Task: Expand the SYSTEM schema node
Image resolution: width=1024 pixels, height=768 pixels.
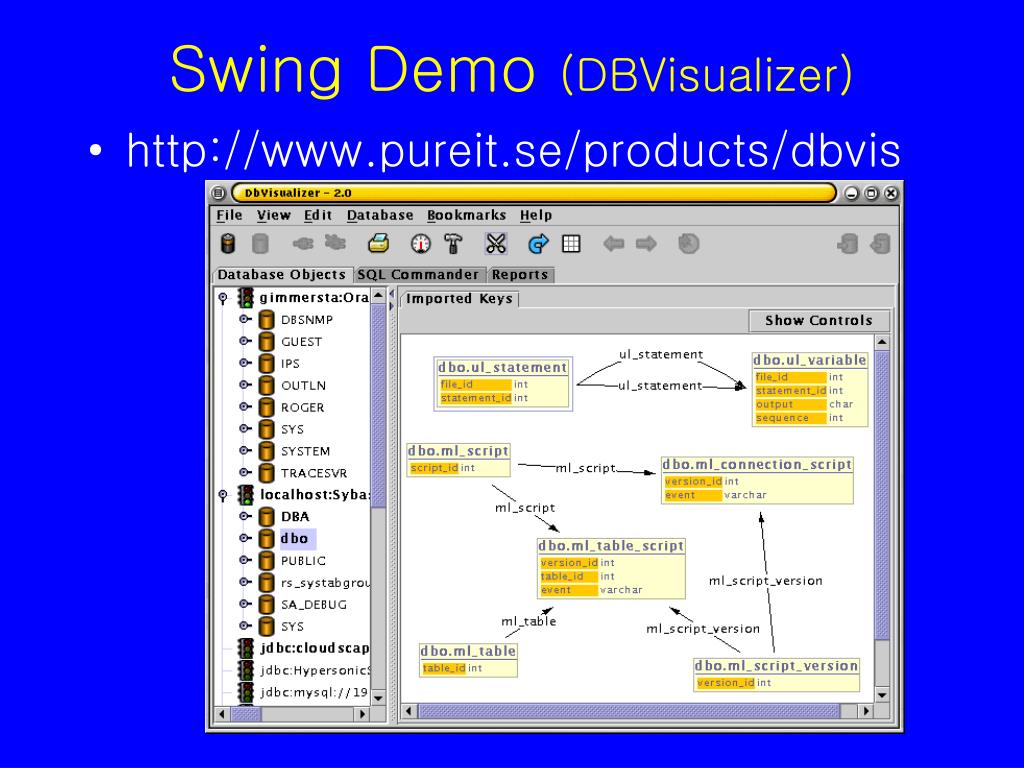Action: click(245, 451)
